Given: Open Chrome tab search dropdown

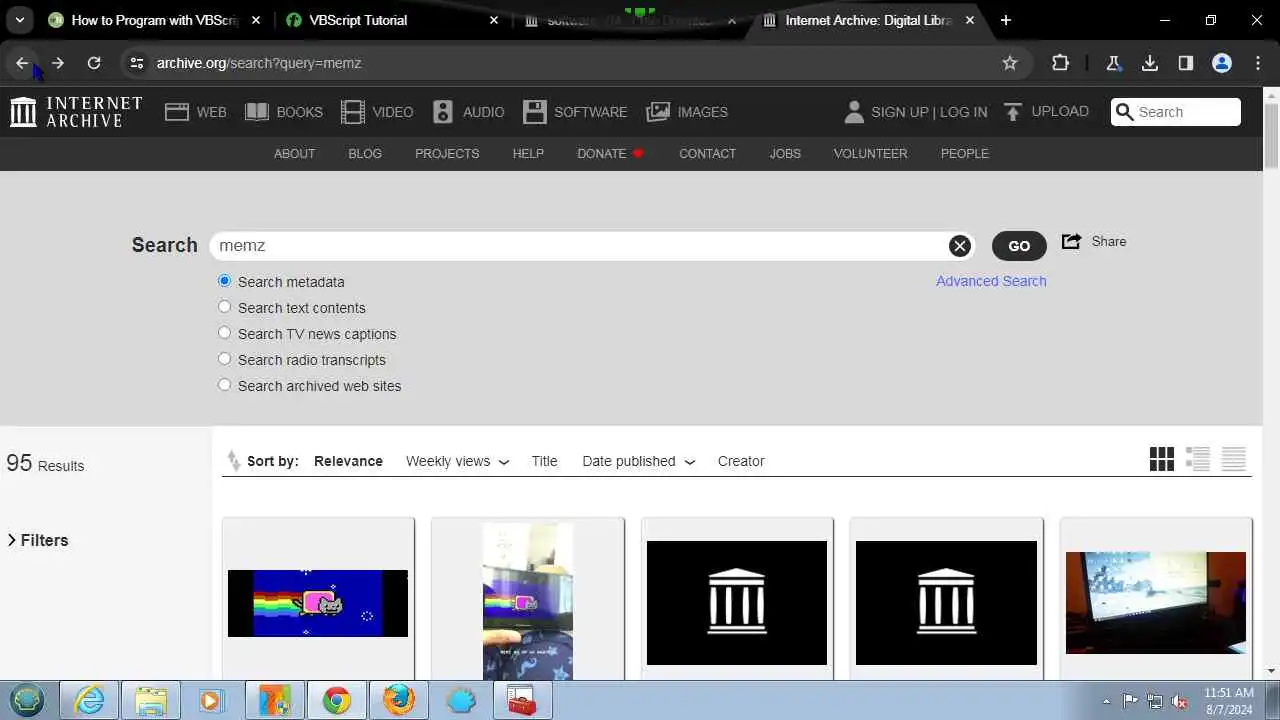Looking at the screenshot, I should (x=20, y=20).
